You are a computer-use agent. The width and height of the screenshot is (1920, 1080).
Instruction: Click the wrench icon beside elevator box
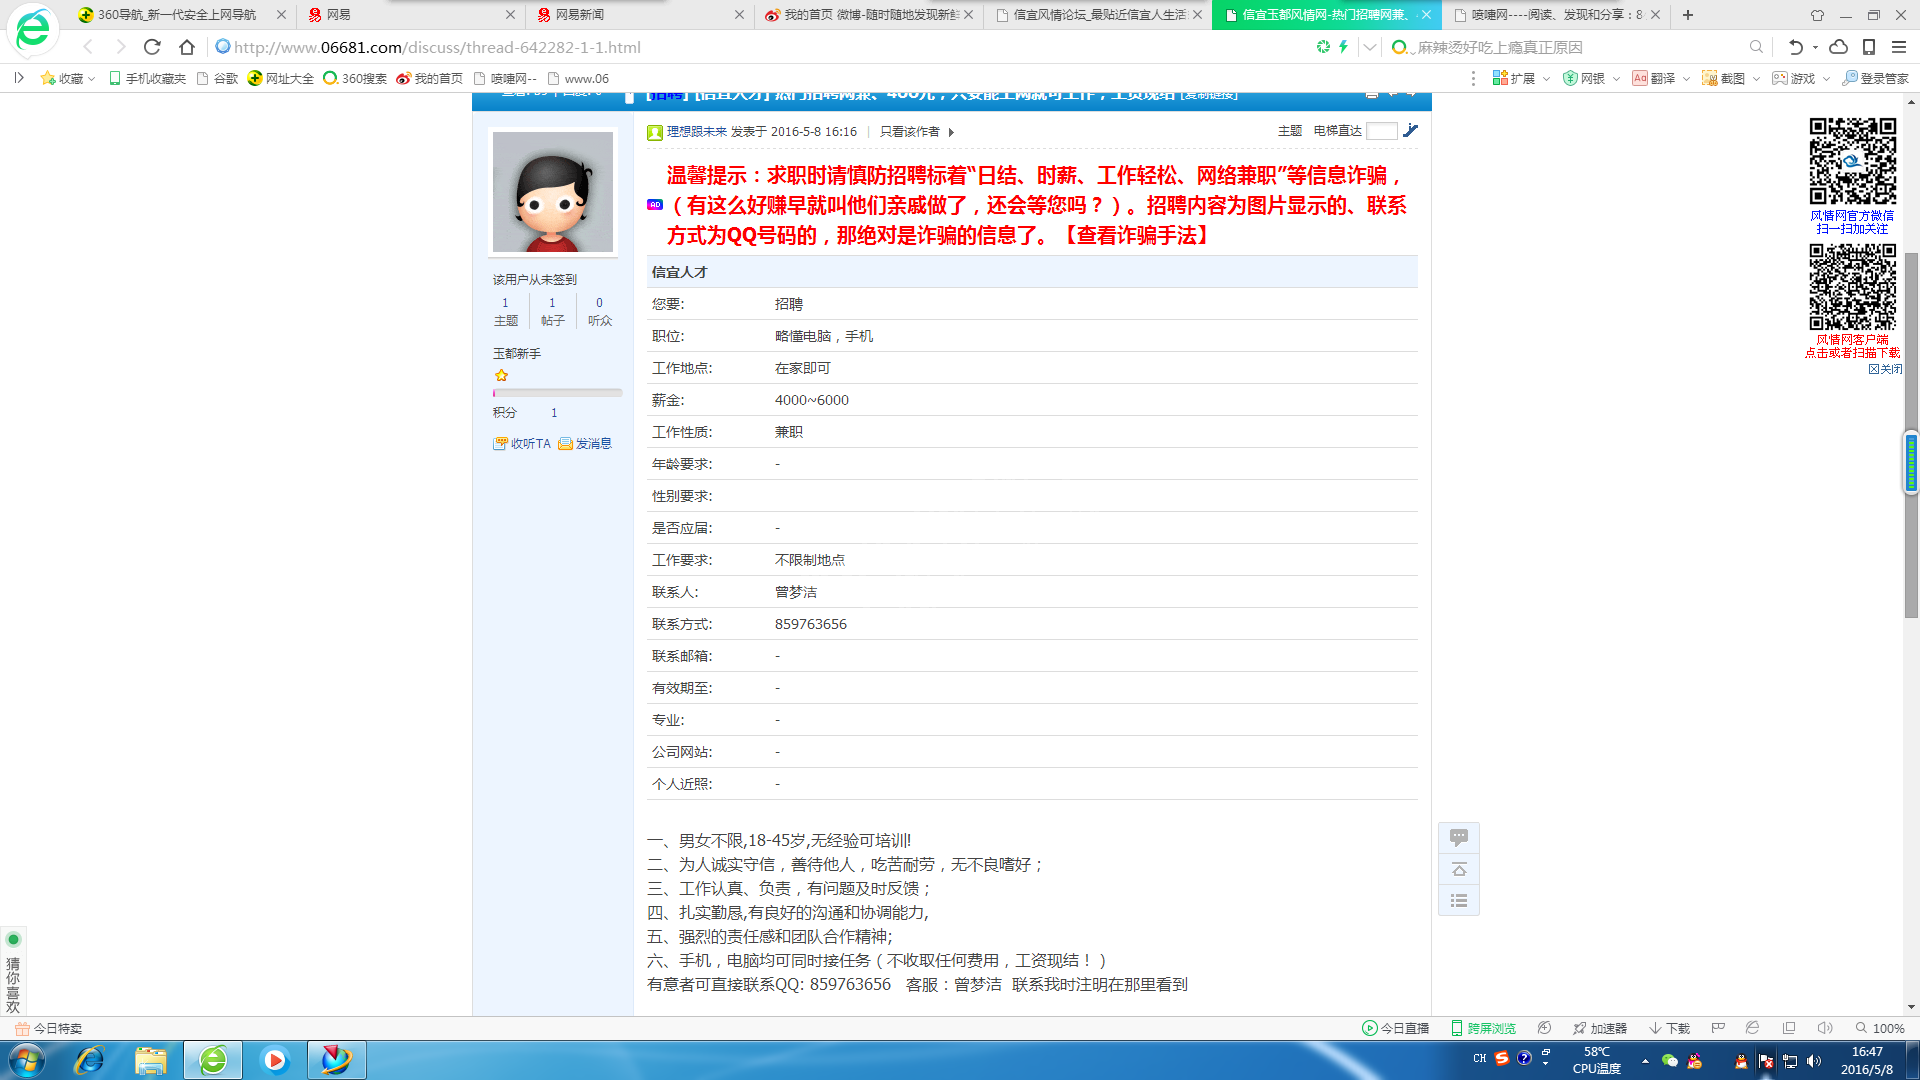tap(1410, 131)
